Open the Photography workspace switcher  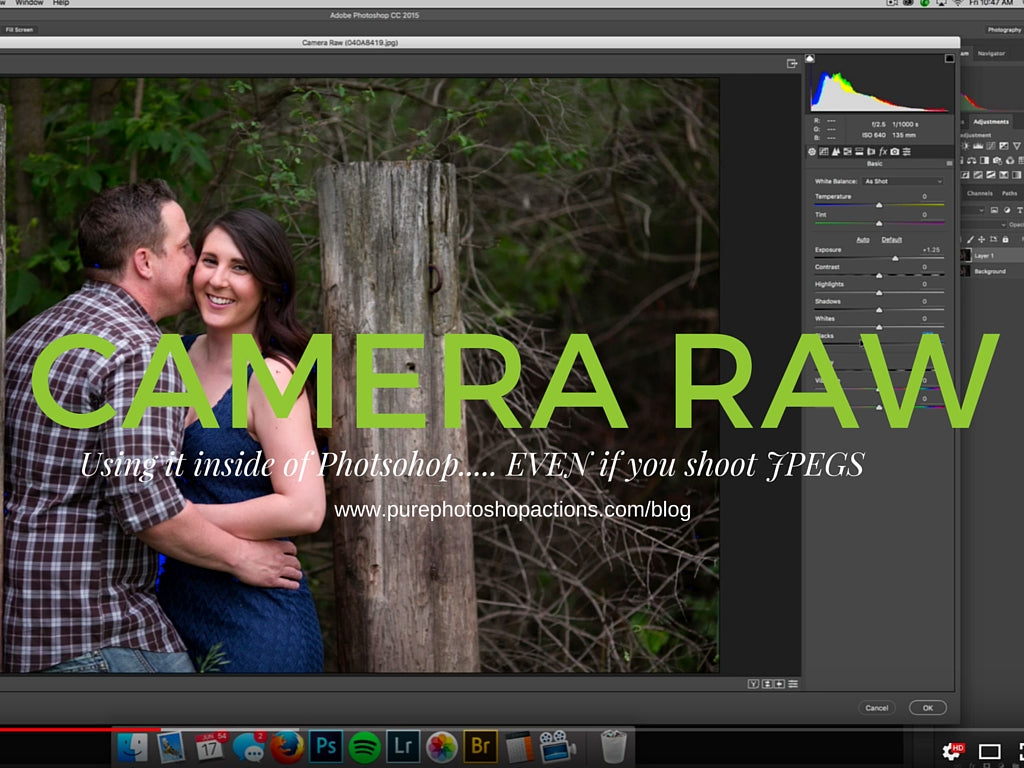point(1004,29)
